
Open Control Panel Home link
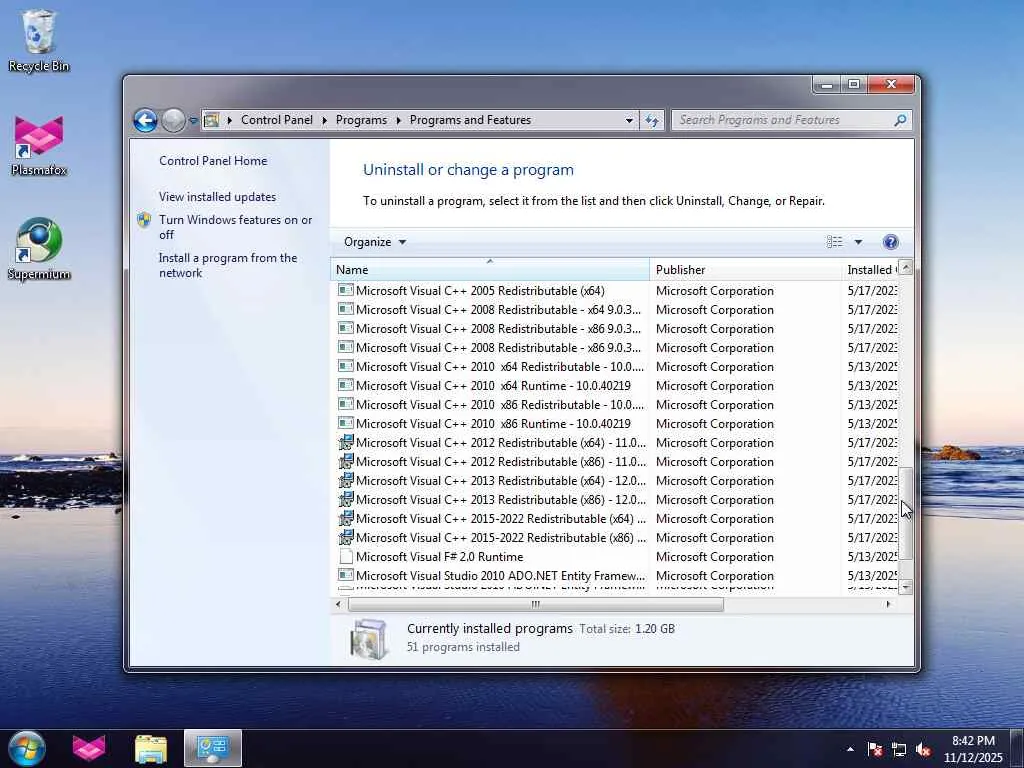(x=213, y=161)
